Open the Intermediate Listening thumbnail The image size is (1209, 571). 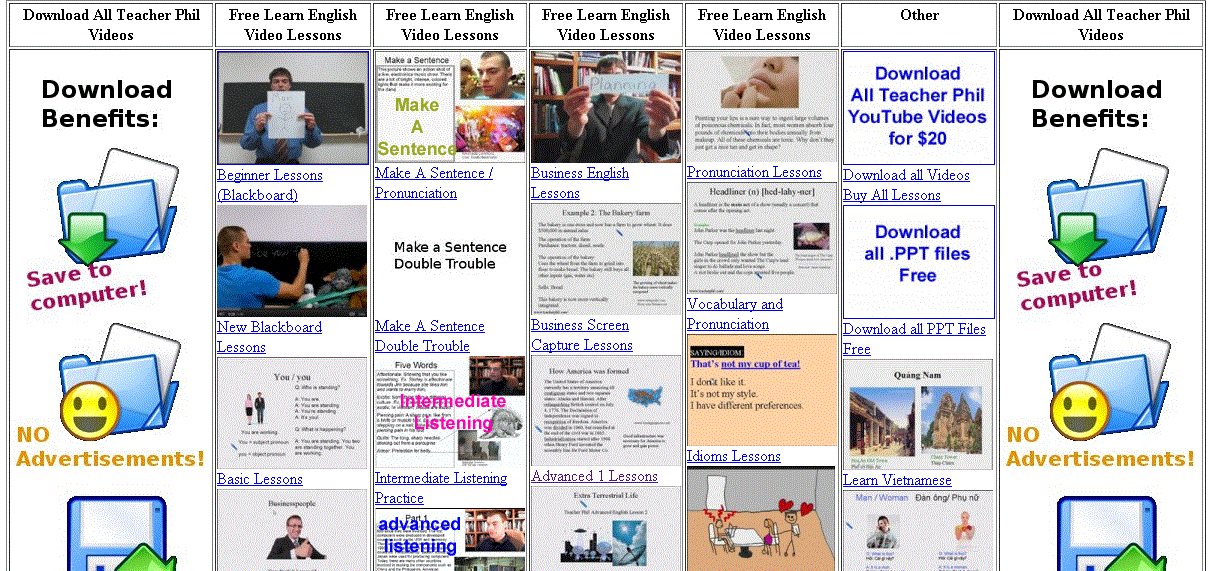pyautogui.click(x=450, y=412)
